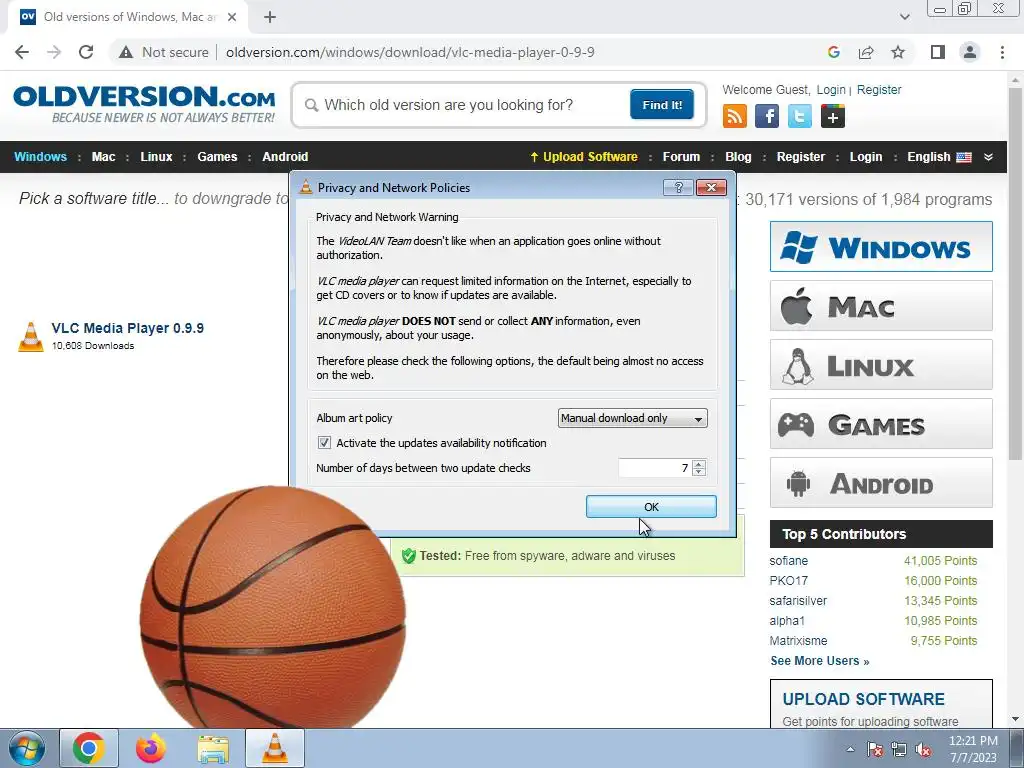The height and width of the screenshot is (768, 1024).
Task: Select the Games nav menu item
Action: click(x=217, y=157)
